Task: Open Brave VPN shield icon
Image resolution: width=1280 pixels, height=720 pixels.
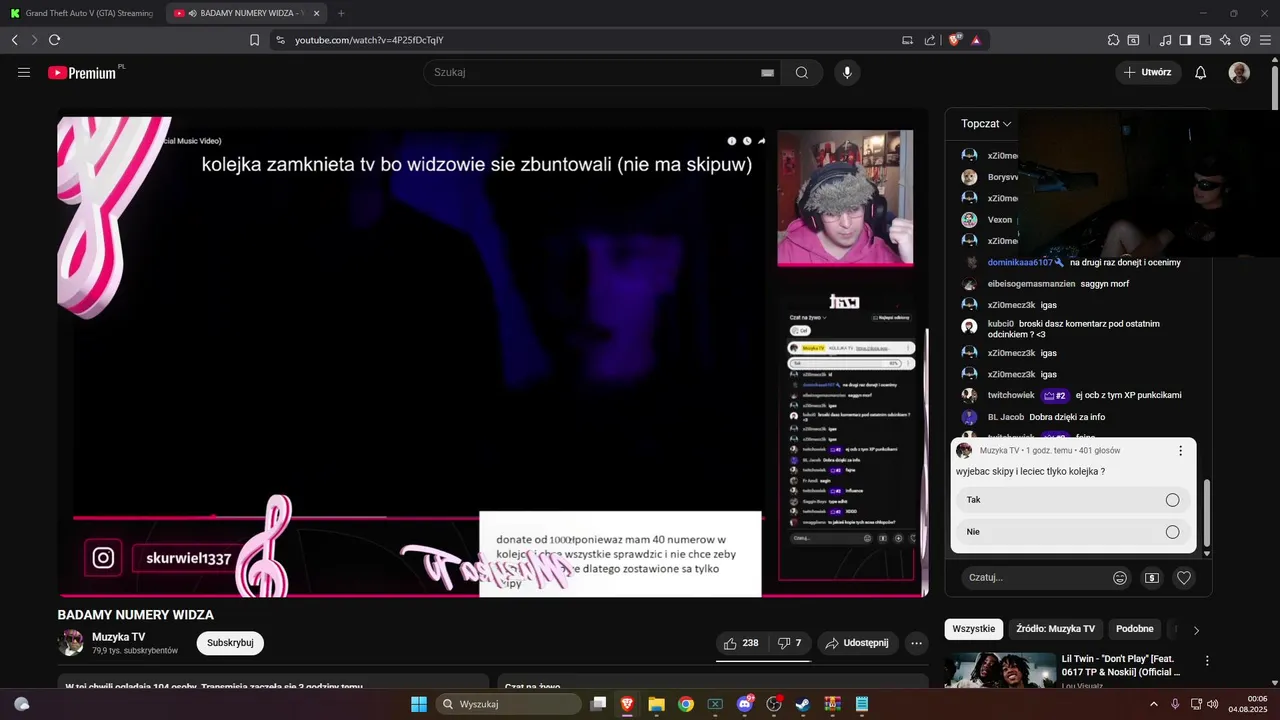Action: pos(1245,40)
